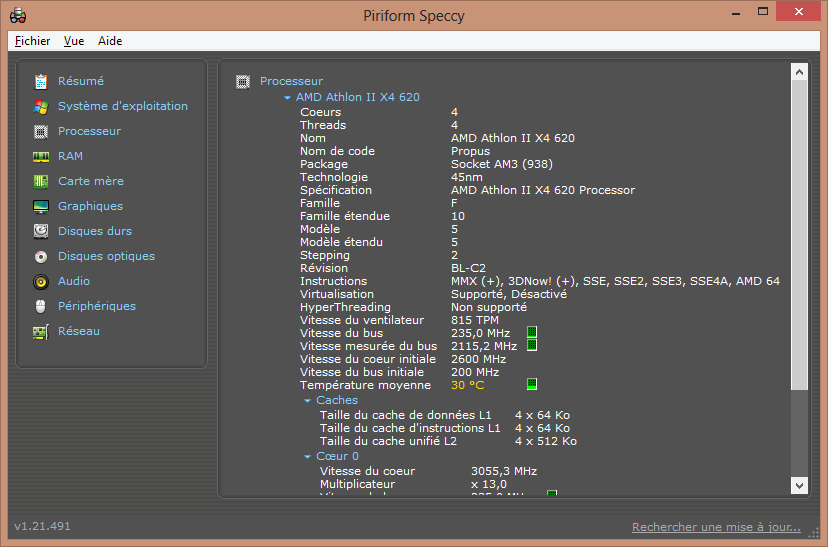Click the scrollbar down arrow
828x547 pixels.
pyautogui.click(x=799, y=485)
